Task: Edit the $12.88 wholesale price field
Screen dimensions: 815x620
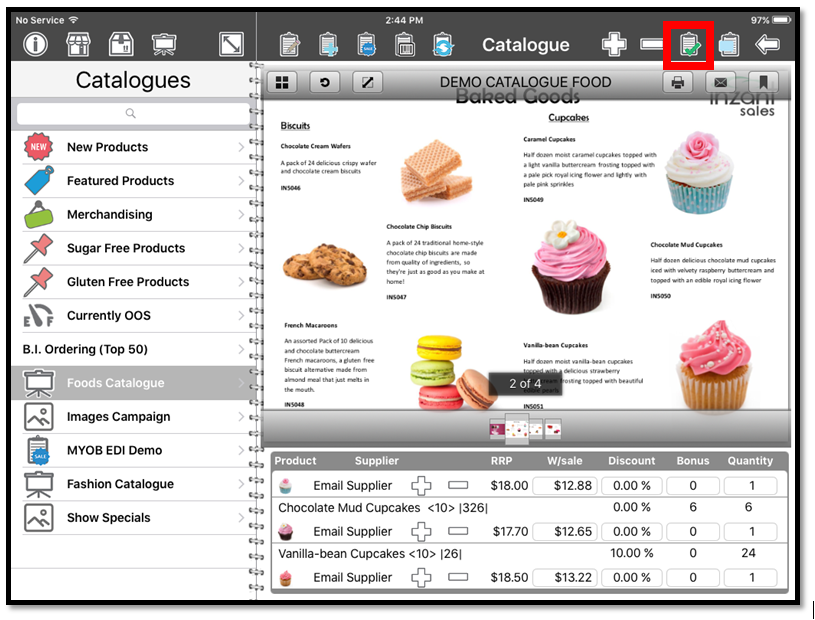Action: tap(565, 486)
